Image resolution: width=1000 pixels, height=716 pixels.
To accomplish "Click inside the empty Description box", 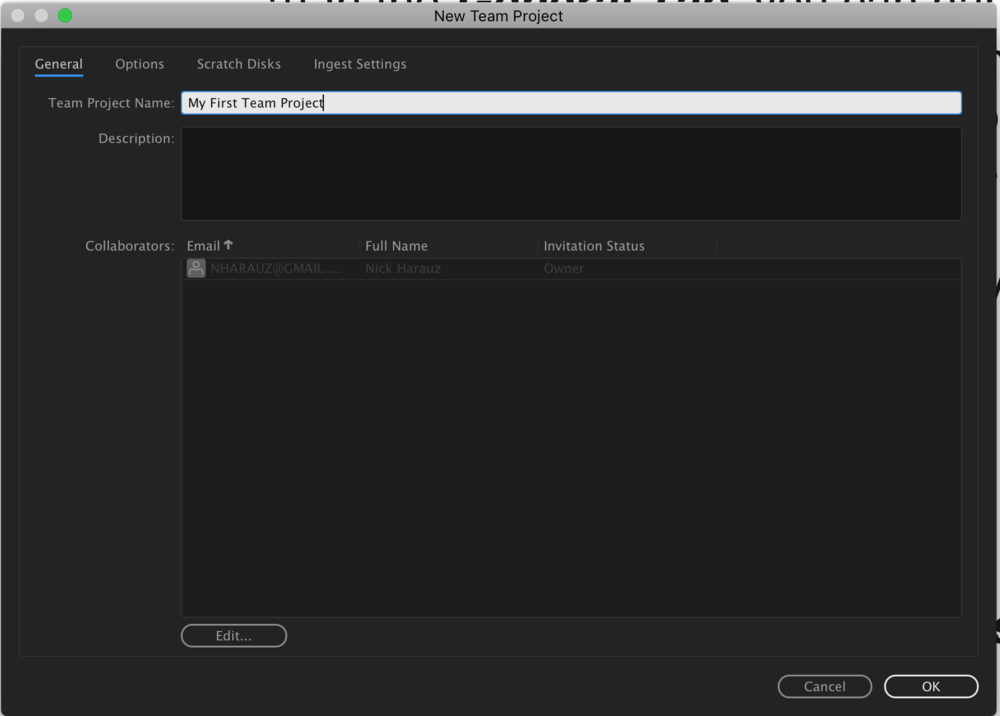I will pos(570,173).
